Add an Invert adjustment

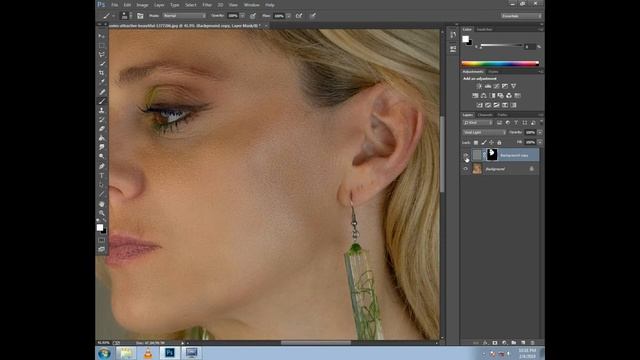tap(480, 105)
